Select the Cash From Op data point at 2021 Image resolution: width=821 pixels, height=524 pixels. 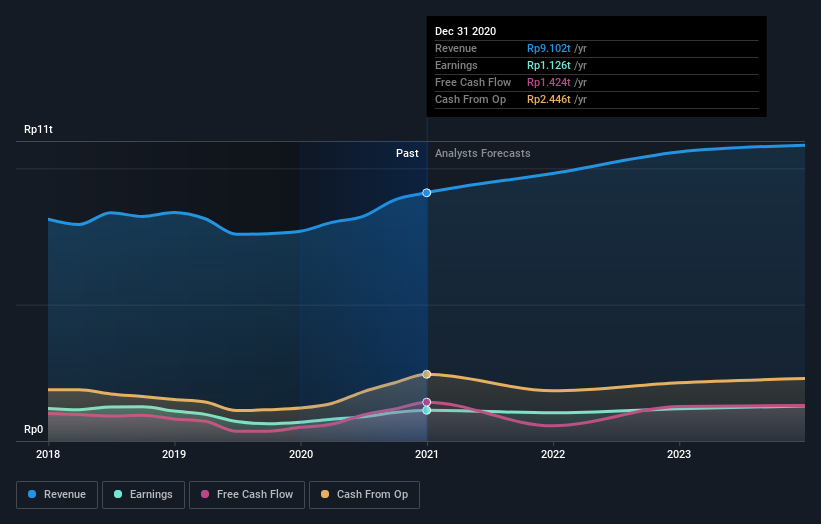(x=427, y=374)
